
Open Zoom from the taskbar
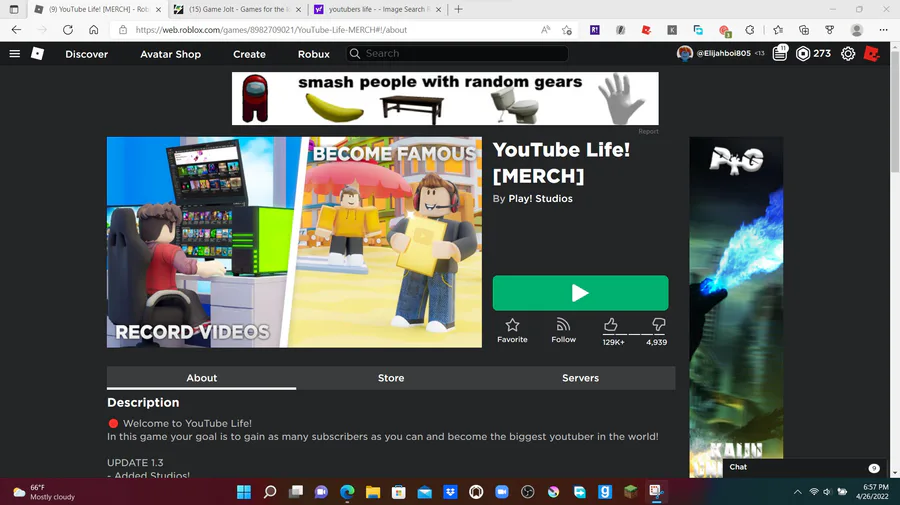tap(502, 492)
